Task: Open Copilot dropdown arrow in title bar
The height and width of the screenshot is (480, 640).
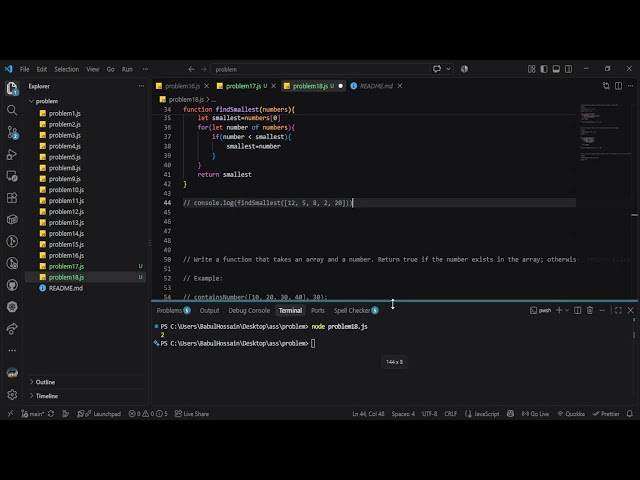Action: point(448,69)
